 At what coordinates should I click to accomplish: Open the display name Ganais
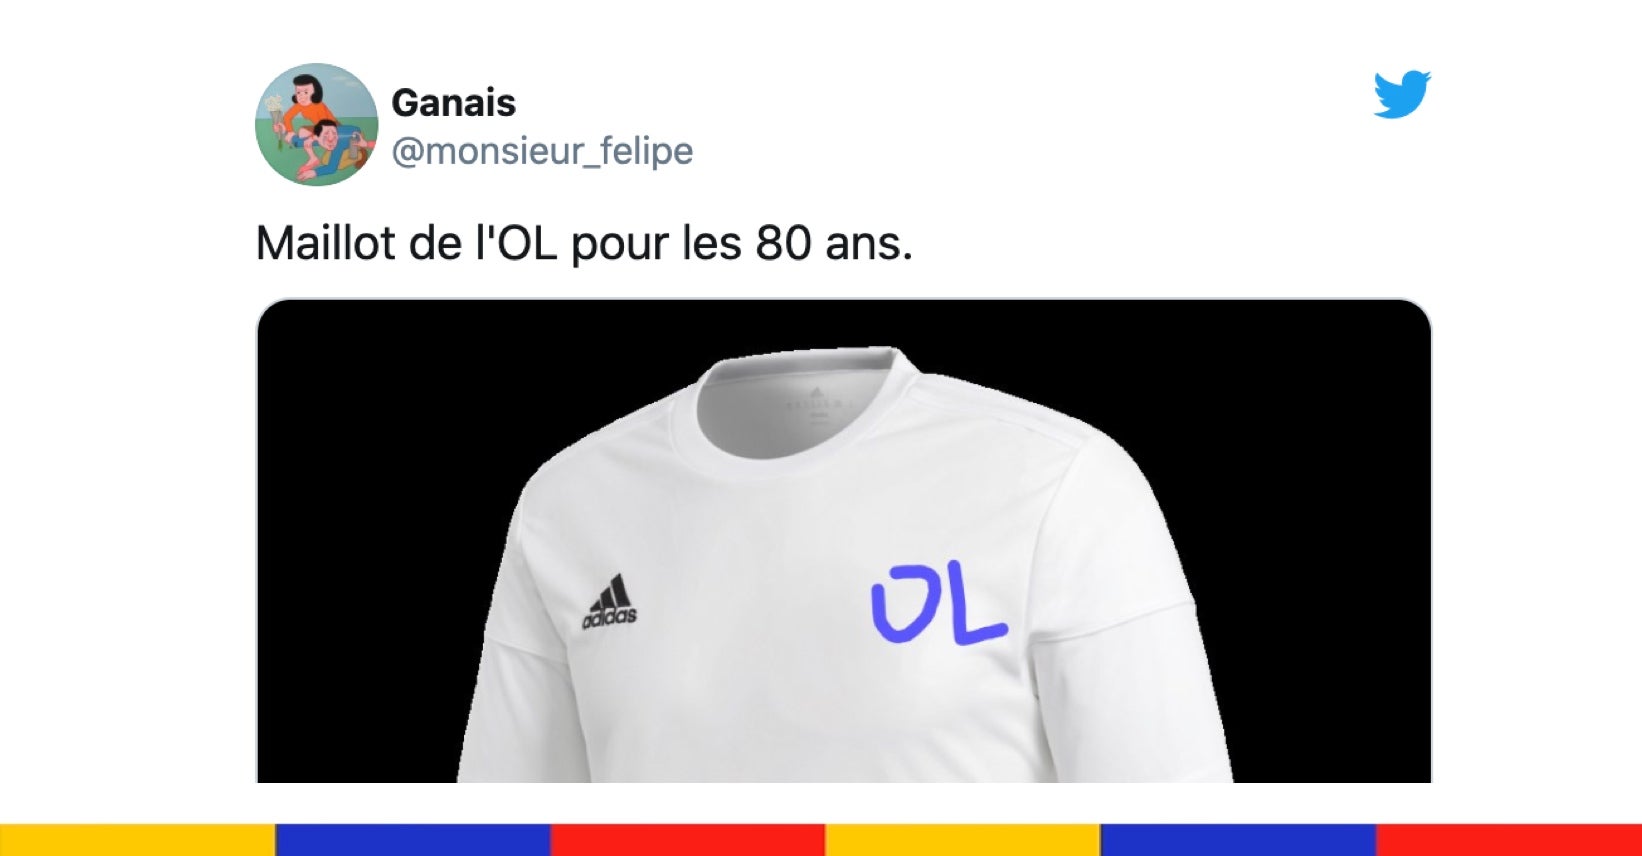(453, 102)
